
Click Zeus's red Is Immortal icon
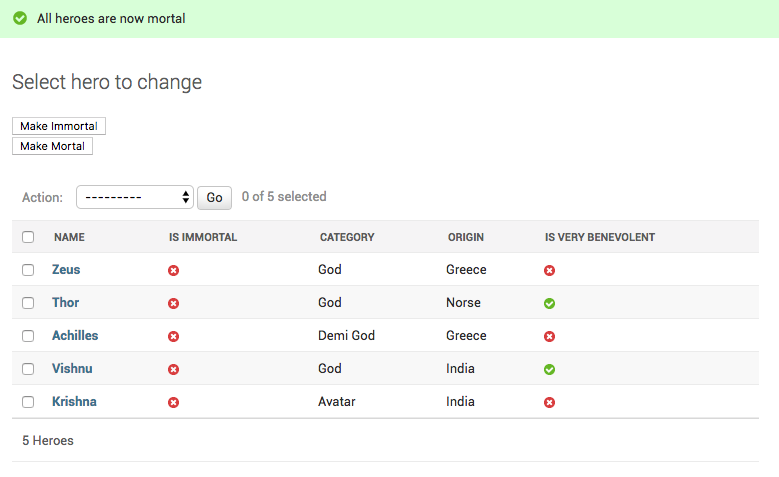(173, 271)
